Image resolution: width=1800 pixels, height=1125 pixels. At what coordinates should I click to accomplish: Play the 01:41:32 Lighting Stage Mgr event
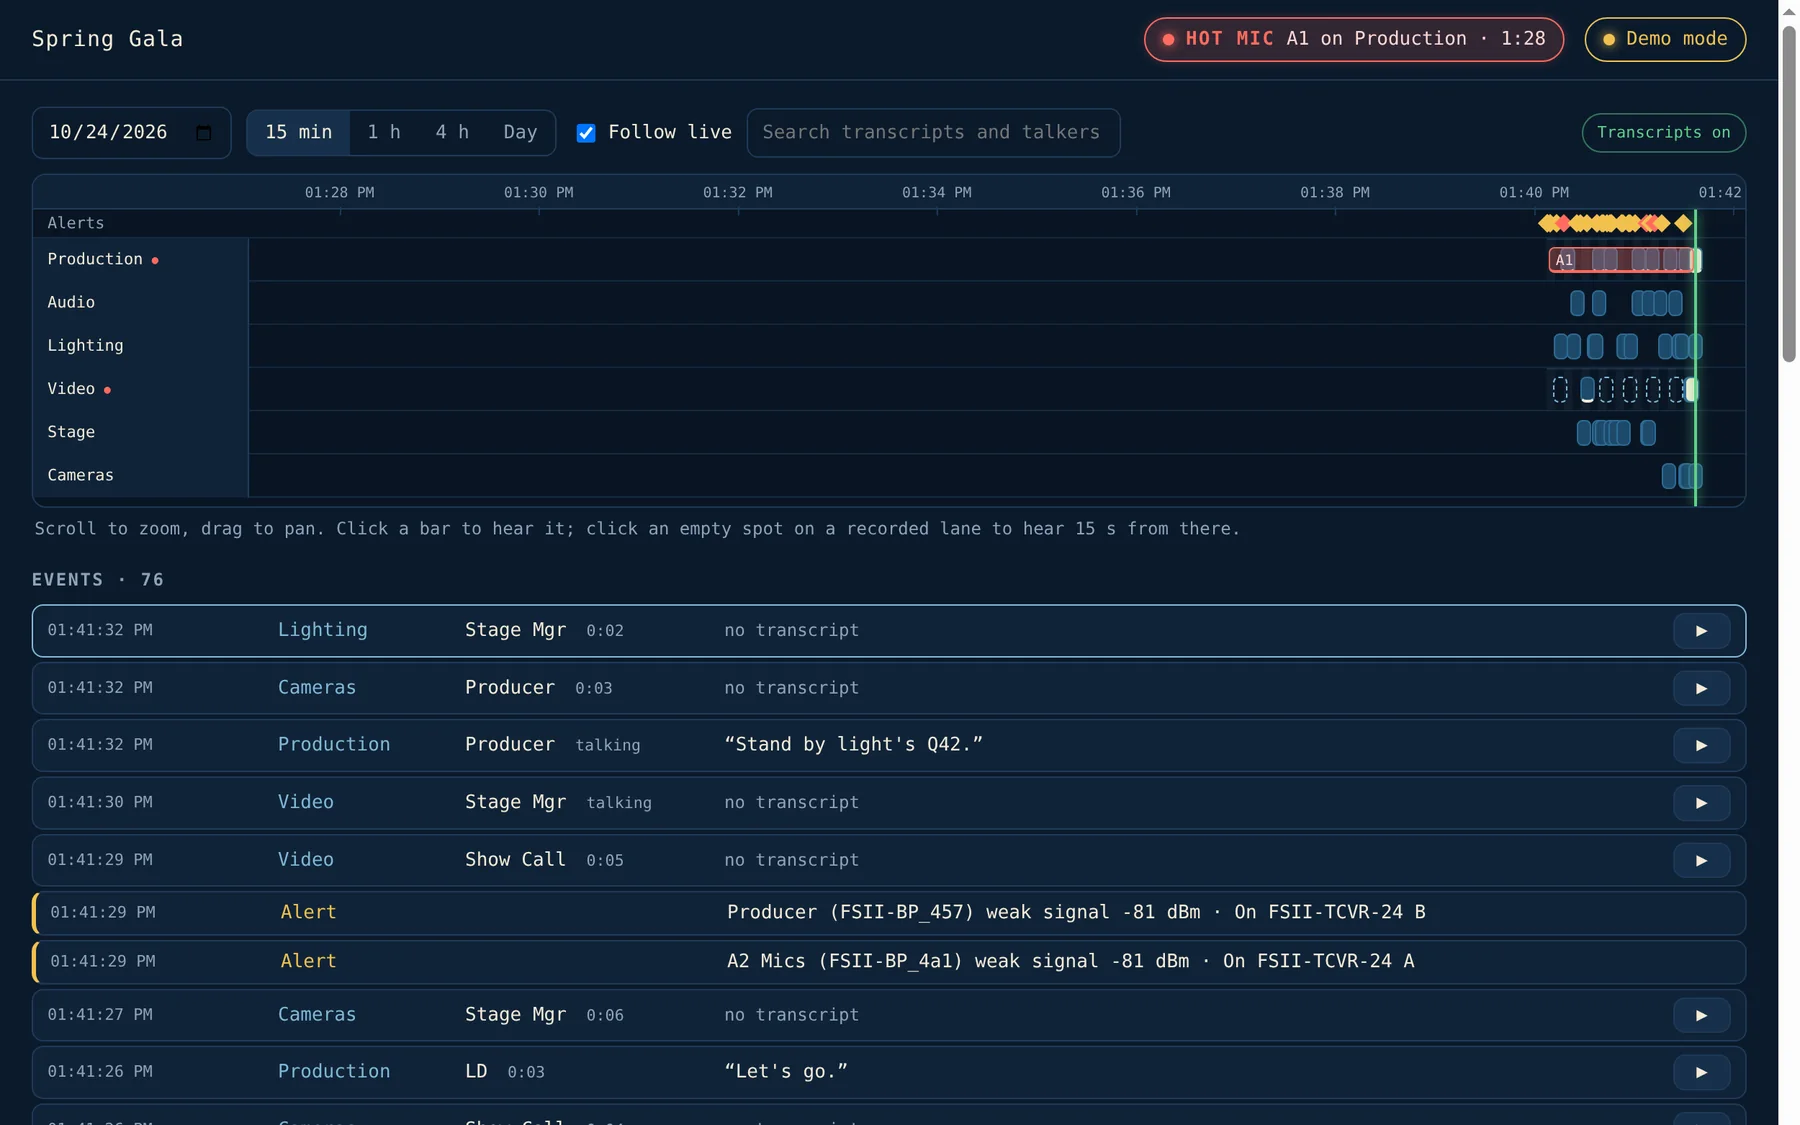[x=1701, y=631]
